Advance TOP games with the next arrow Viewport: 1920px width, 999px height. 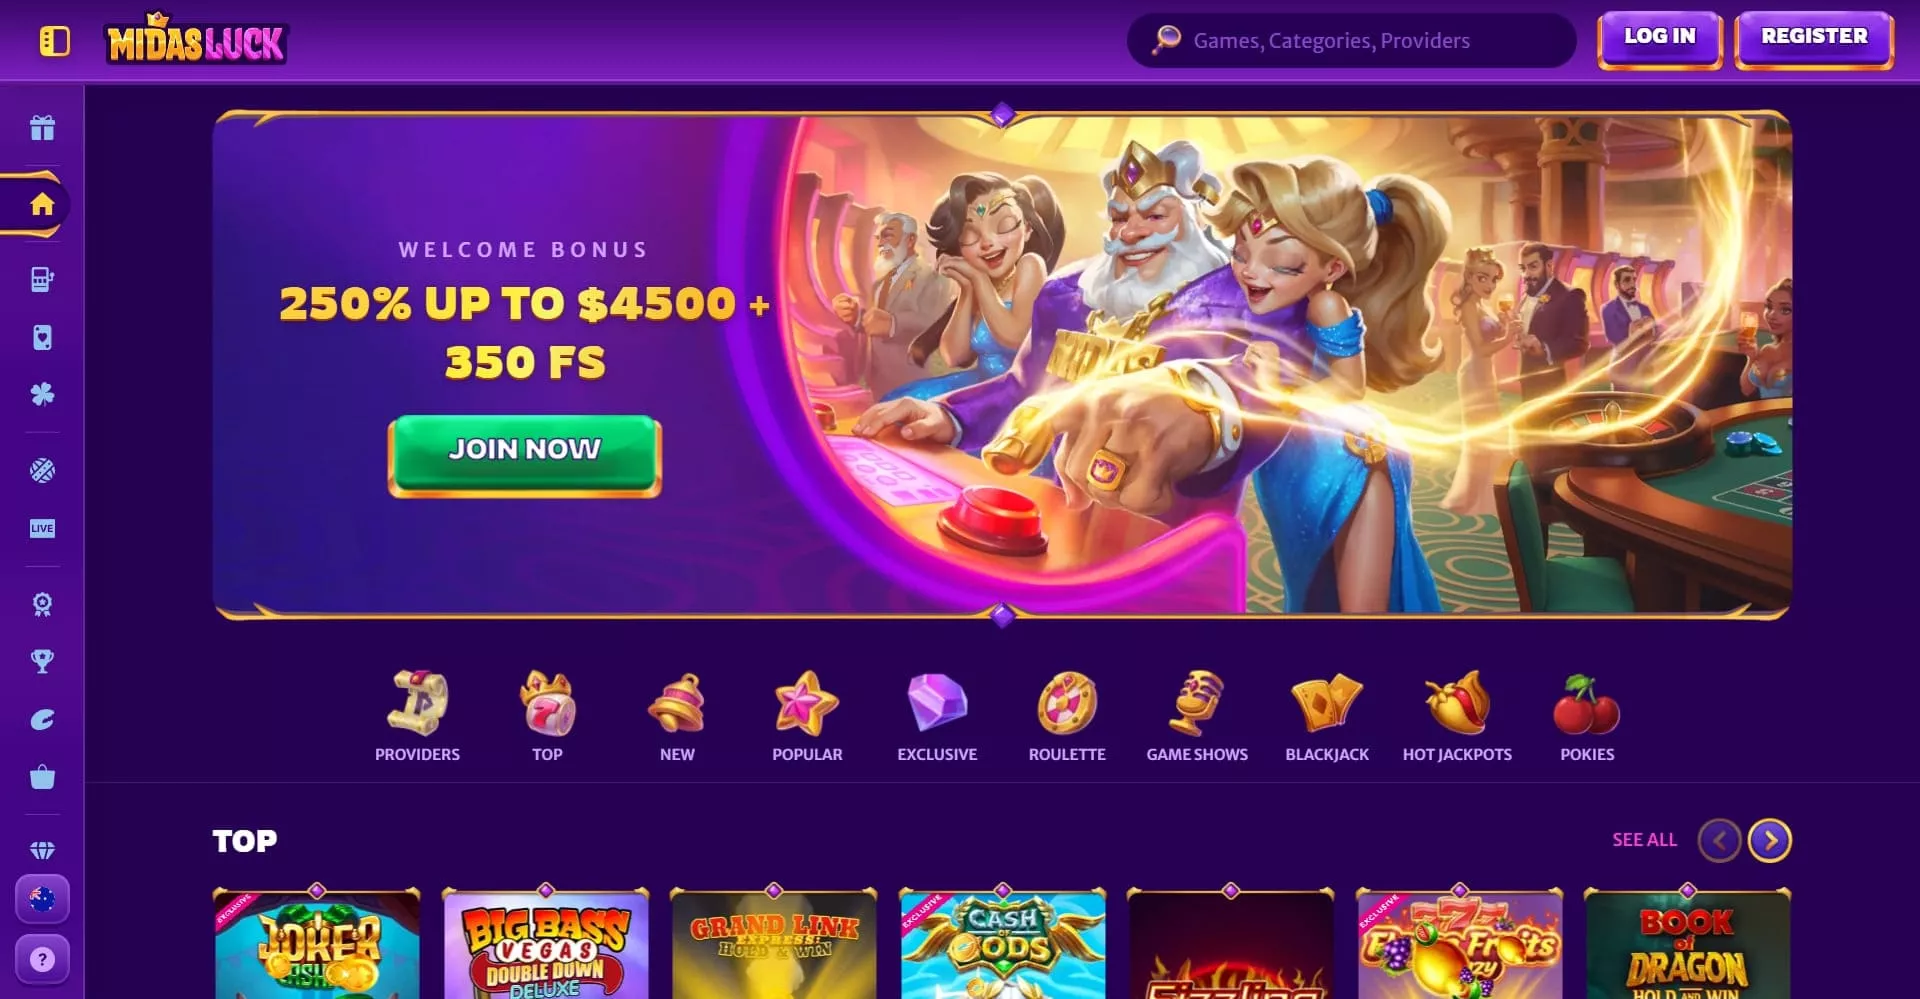pos(1769,840)
